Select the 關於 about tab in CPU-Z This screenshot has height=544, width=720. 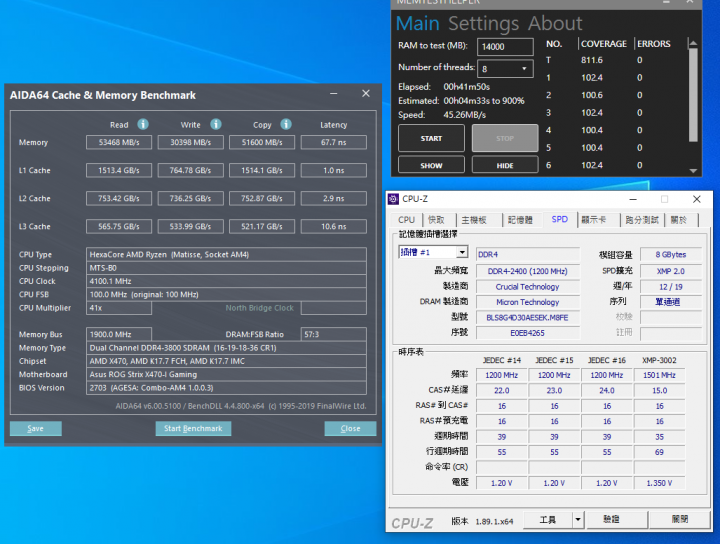coord(679,220)
